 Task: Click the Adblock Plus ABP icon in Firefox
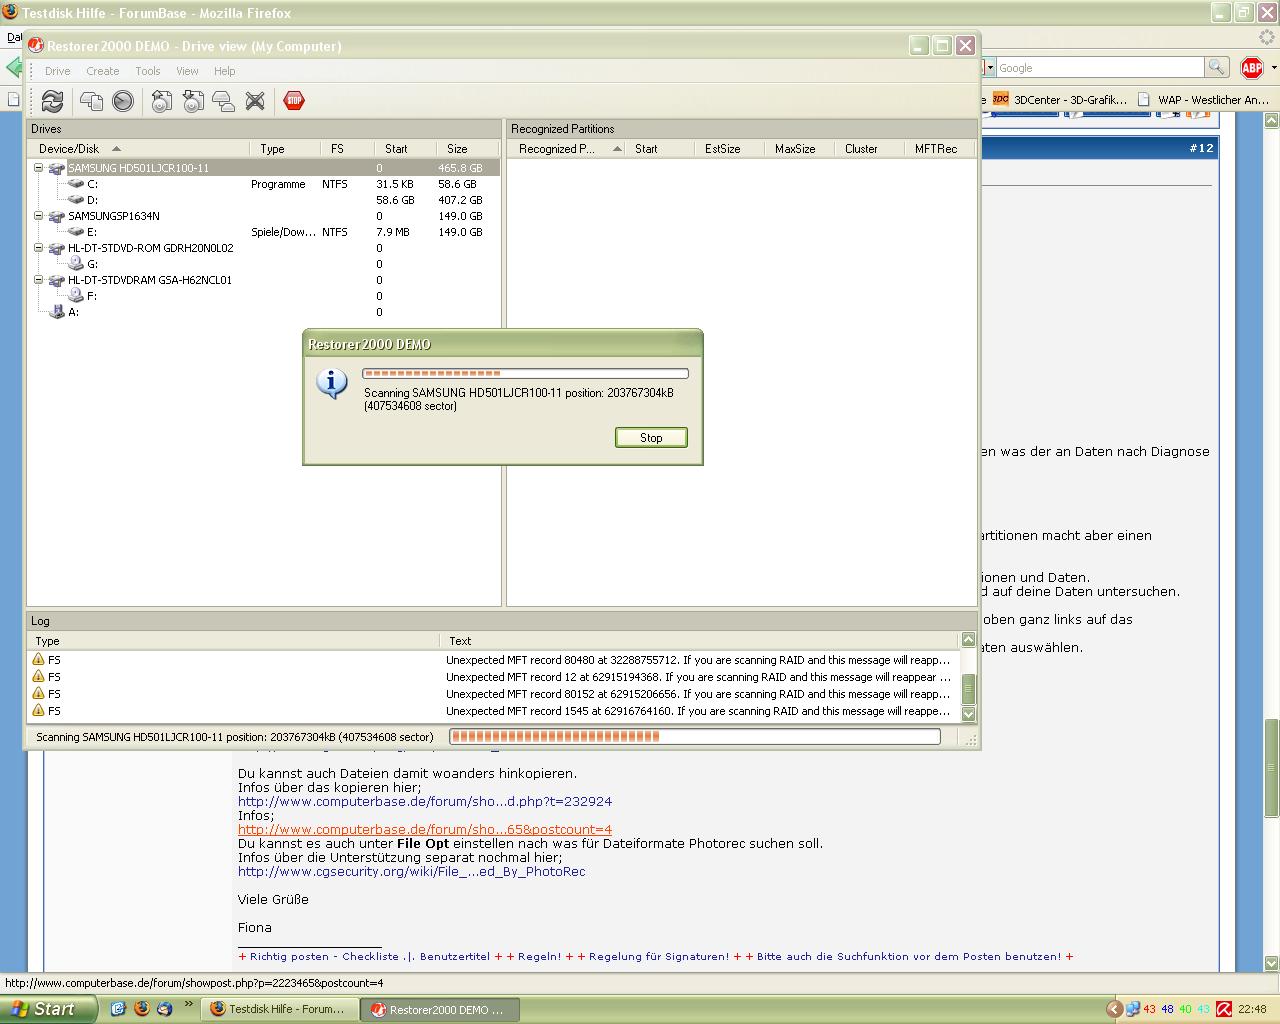(x=1252, y=68)
